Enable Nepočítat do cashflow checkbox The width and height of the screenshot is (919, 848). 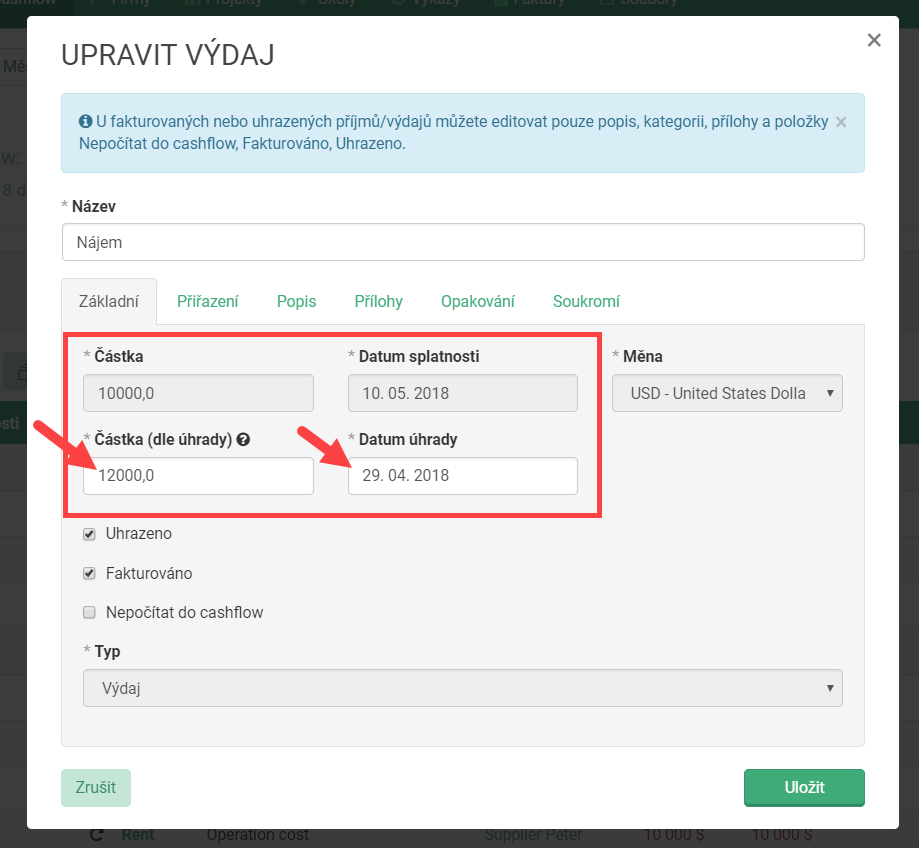click(x=89, y=612)
